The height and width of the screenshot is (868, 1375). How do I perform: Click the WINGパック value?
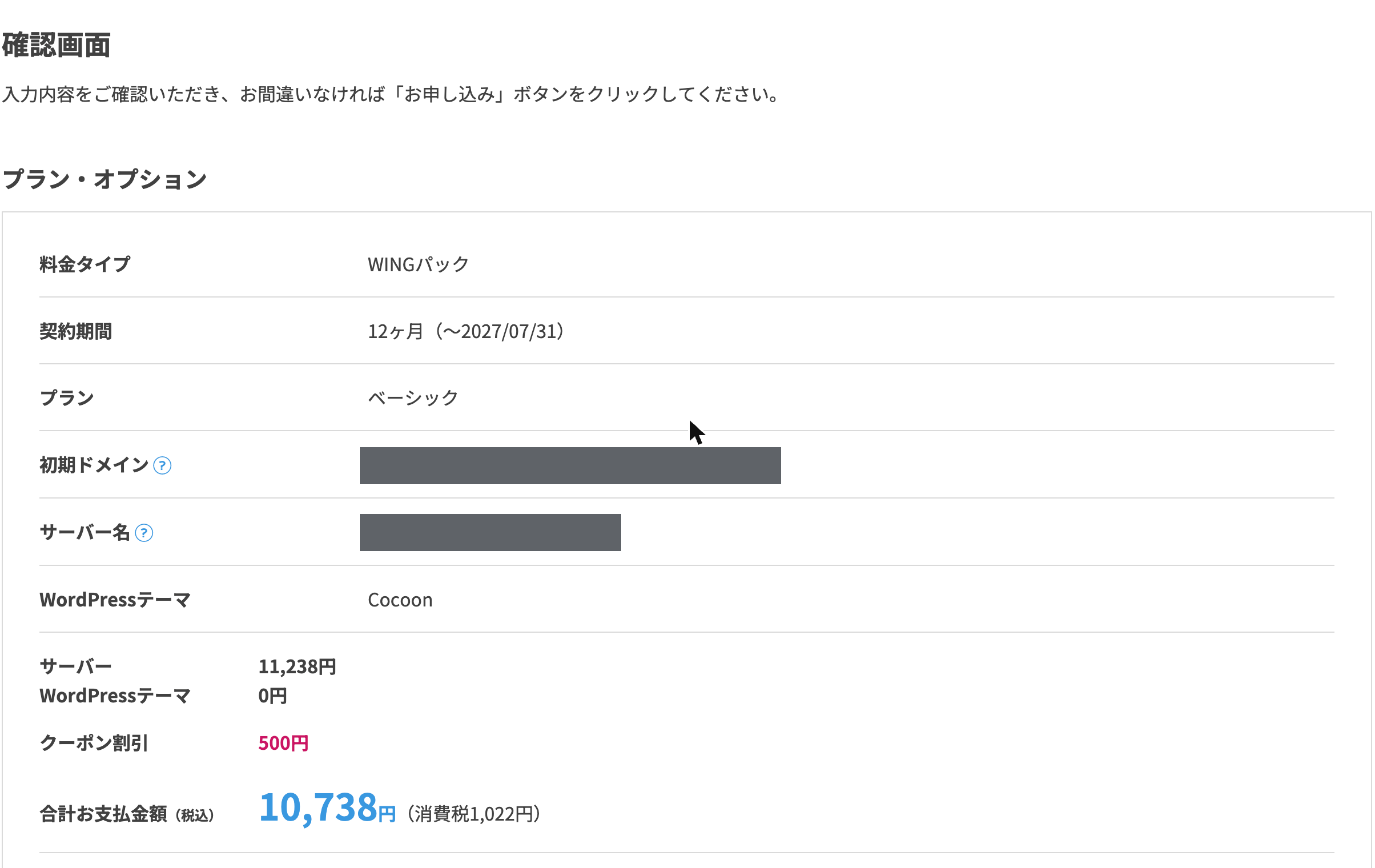[418, 264]
